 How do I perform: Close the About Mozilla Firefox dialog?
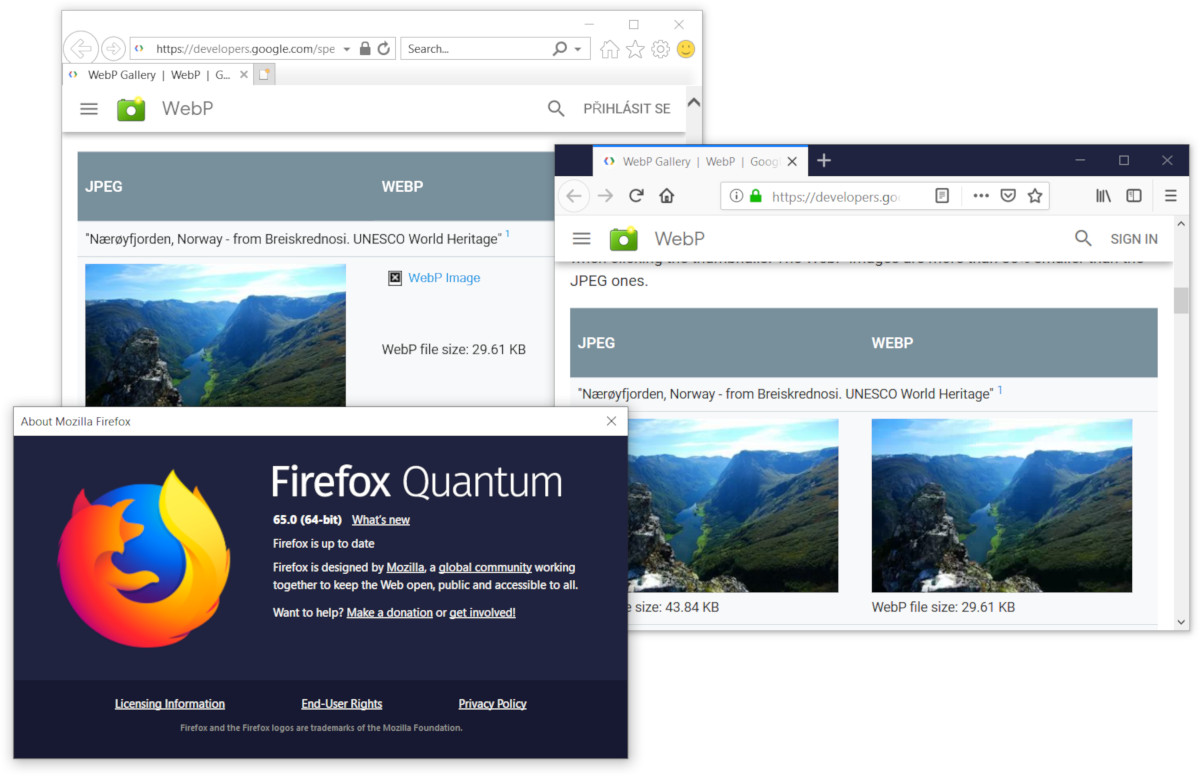click(x=612, y=421)
